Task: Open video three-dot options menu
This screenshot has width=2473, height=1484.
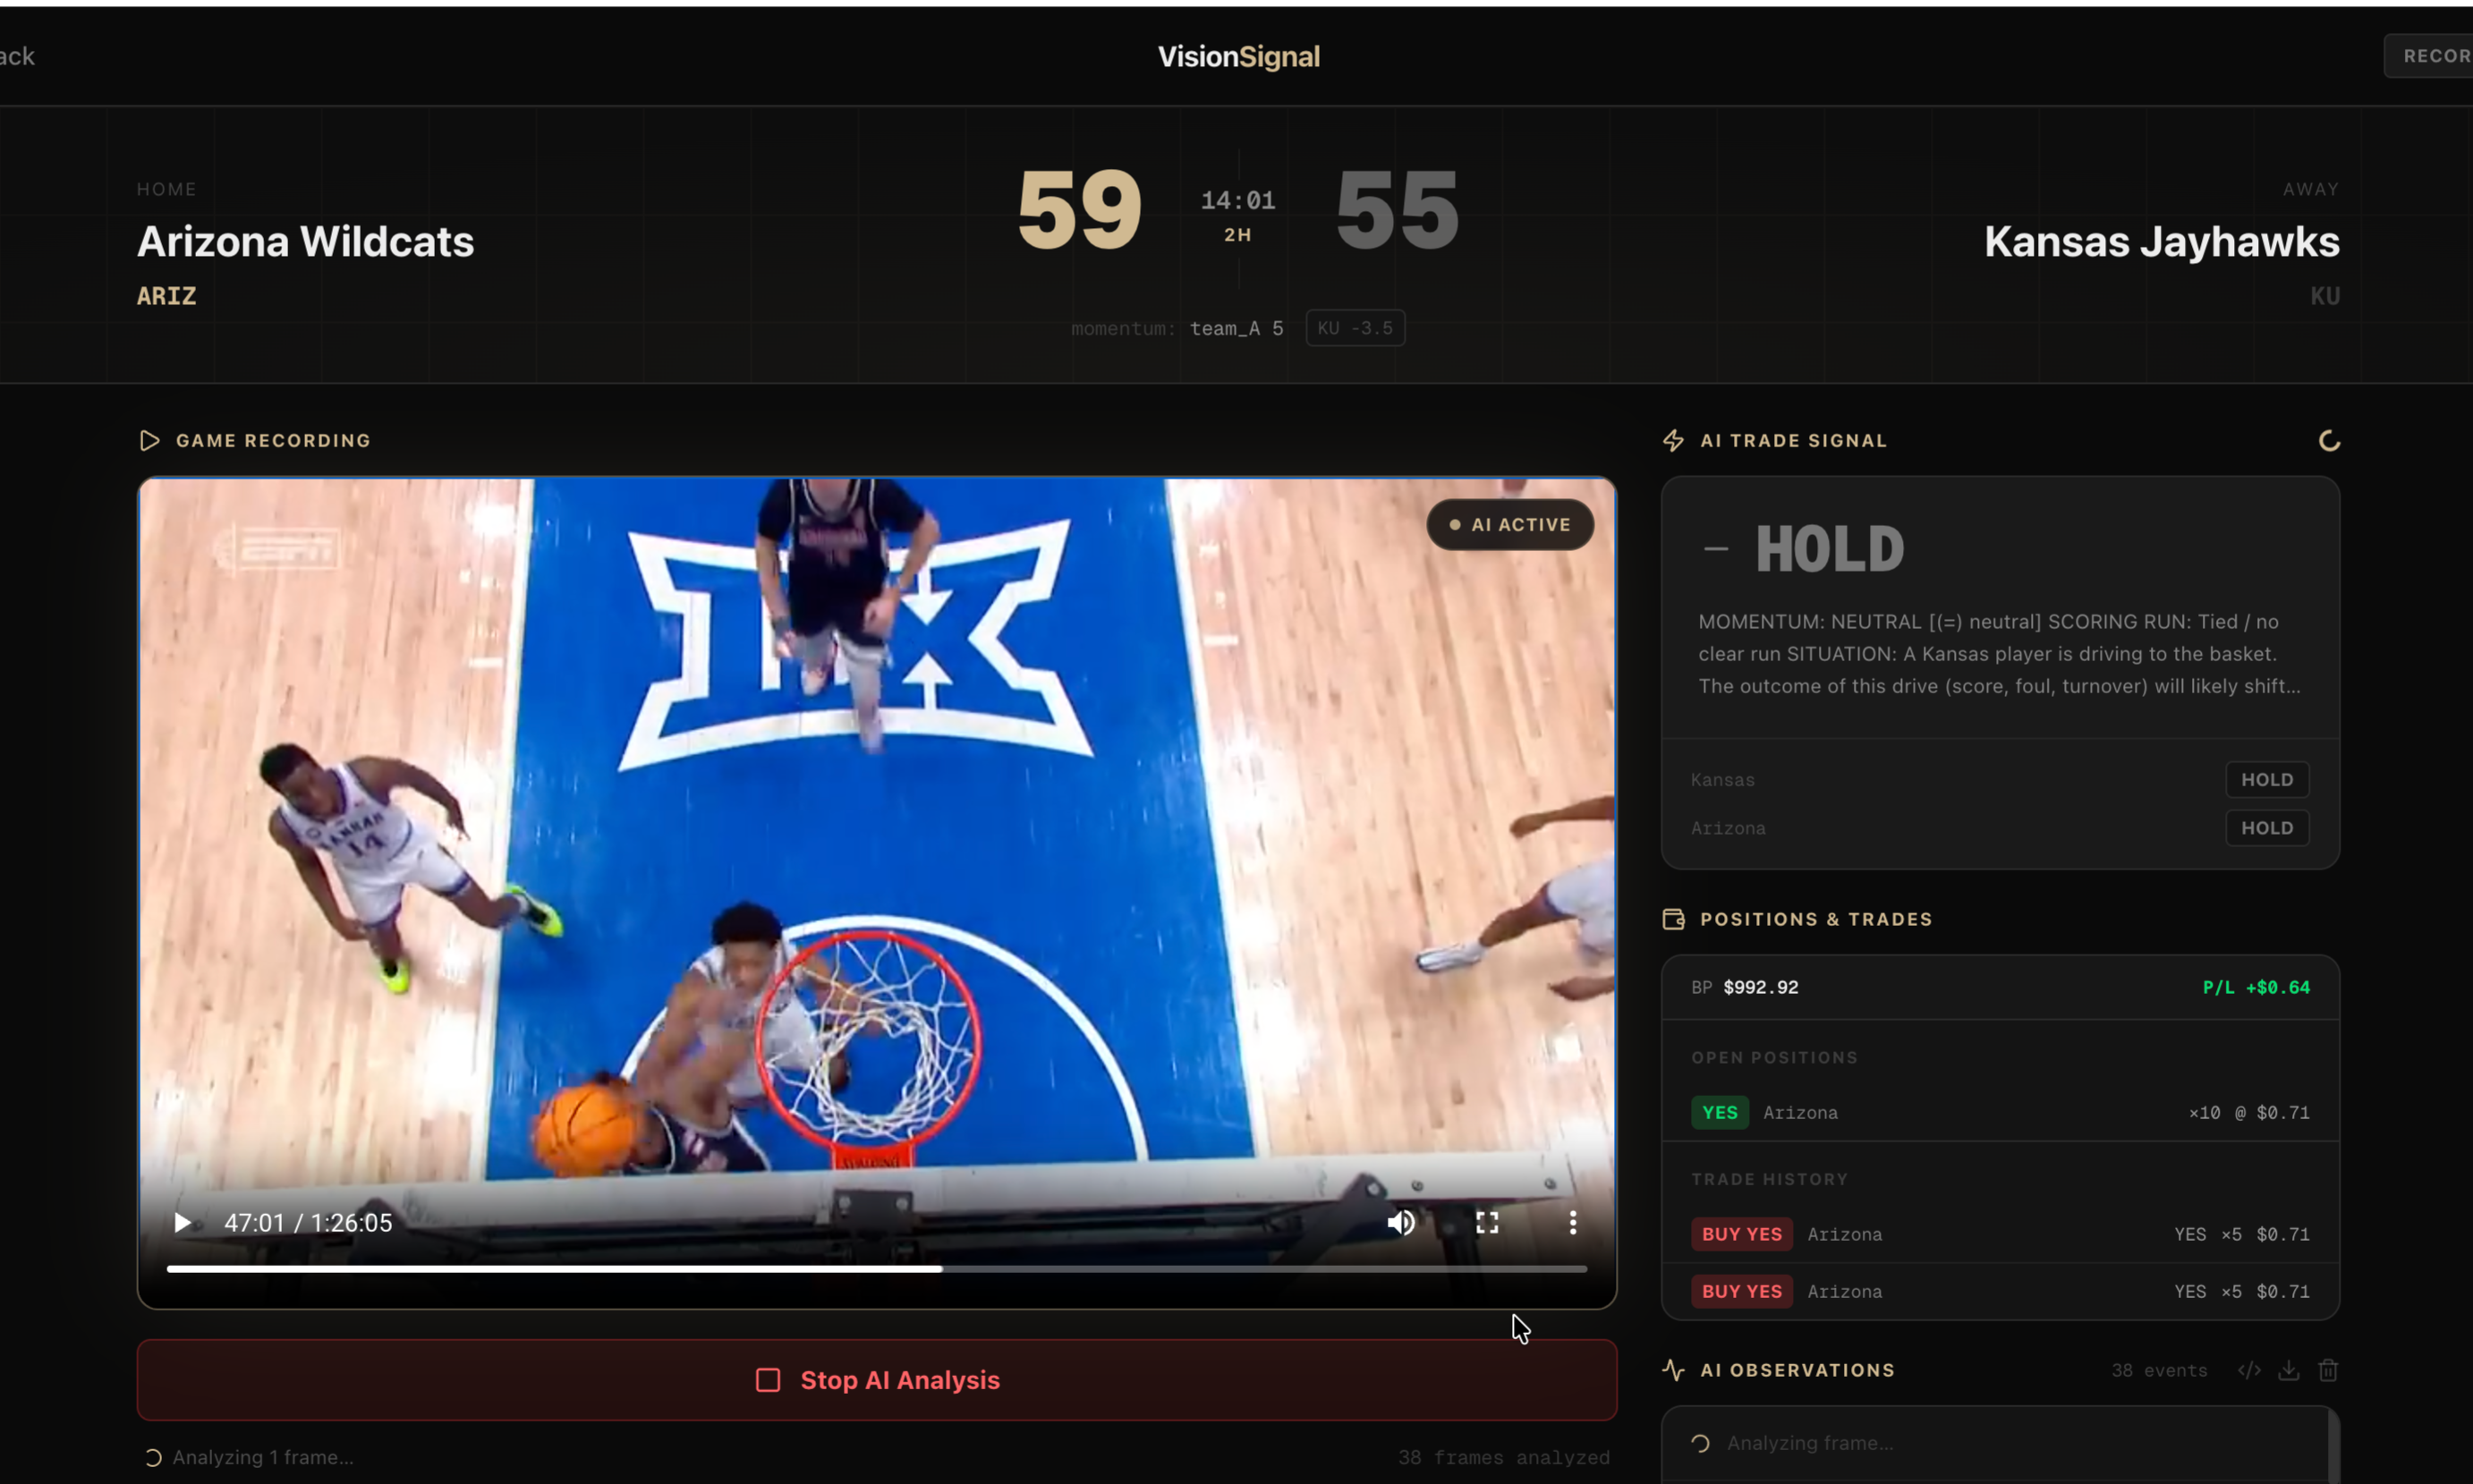Action: click(1572, 1222)
